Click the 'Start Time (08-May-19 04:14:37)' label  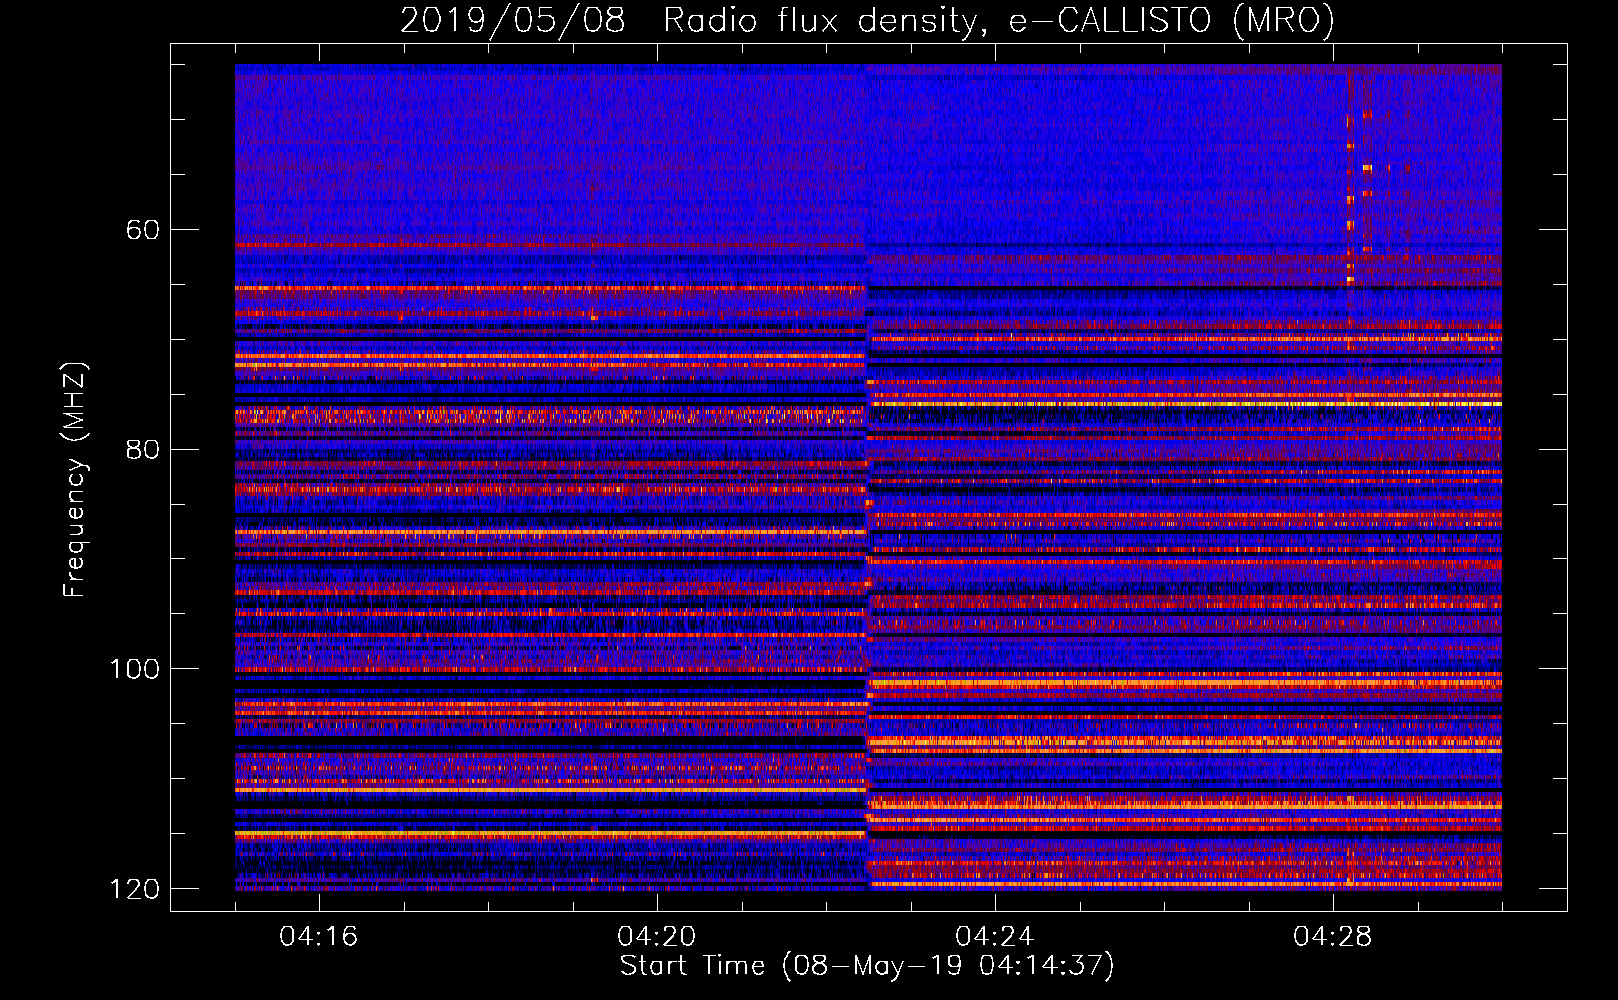tap(867, 966)
